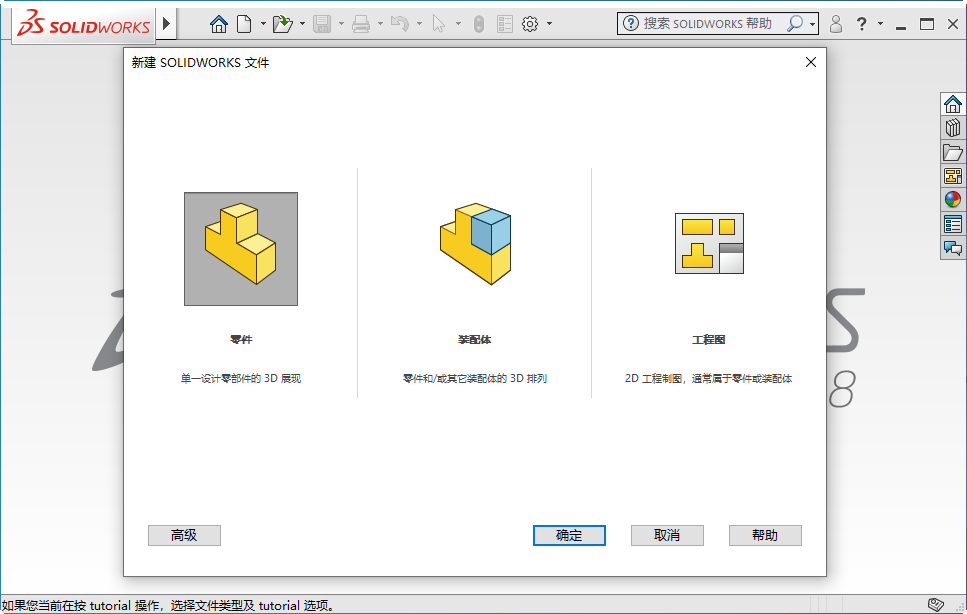Open SOLIDWORKS Forum chat tab in task pane
The width and height of the screenshot is (967, 614).
click(953, 248)
